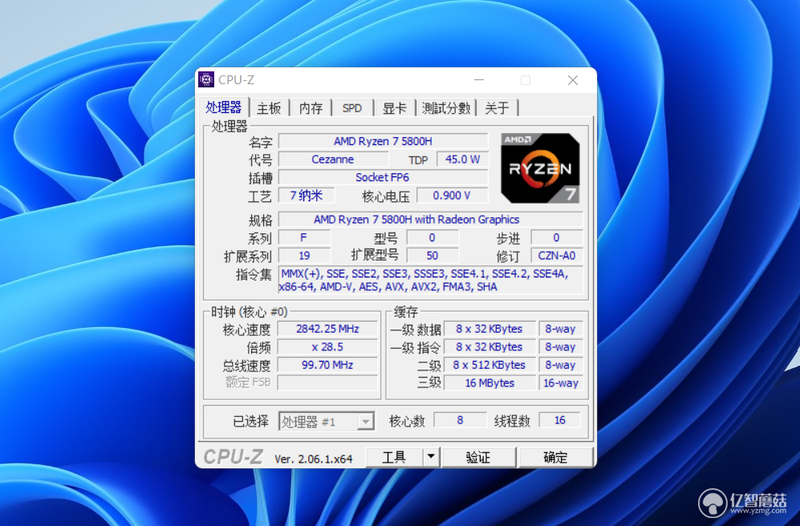This screenshot has height=526, width=800.
Task: Click the CZN-A0 revision value
Action: 557,256
